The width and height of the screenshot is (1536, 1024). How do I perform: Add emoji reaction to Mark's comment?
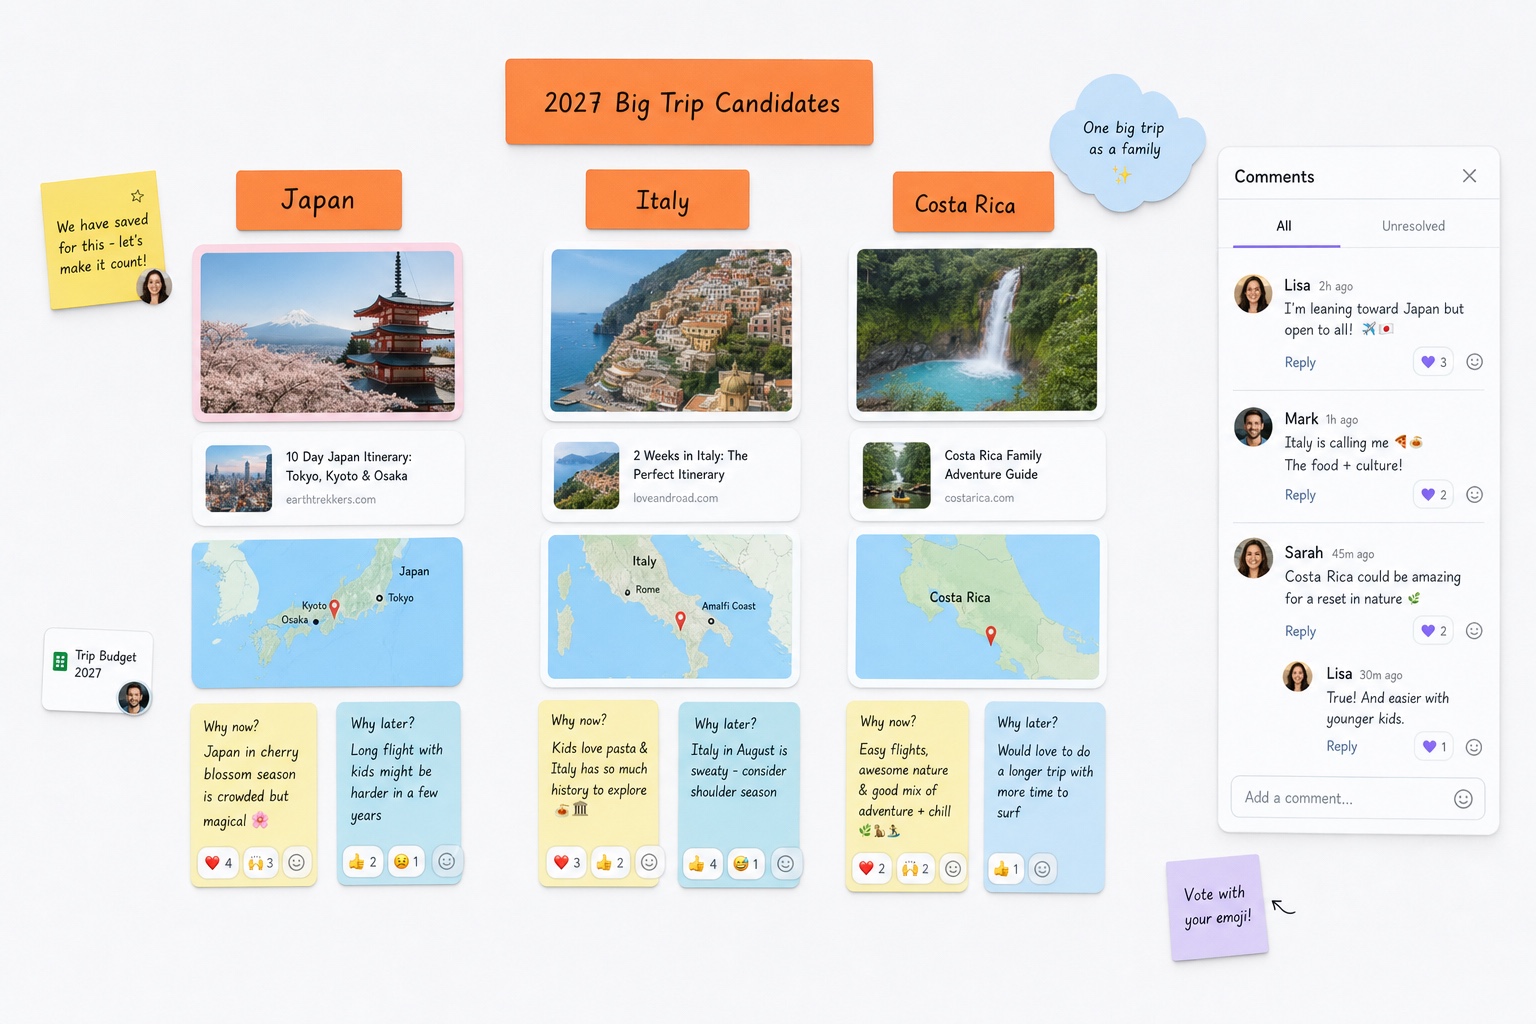pos(1474,495)
